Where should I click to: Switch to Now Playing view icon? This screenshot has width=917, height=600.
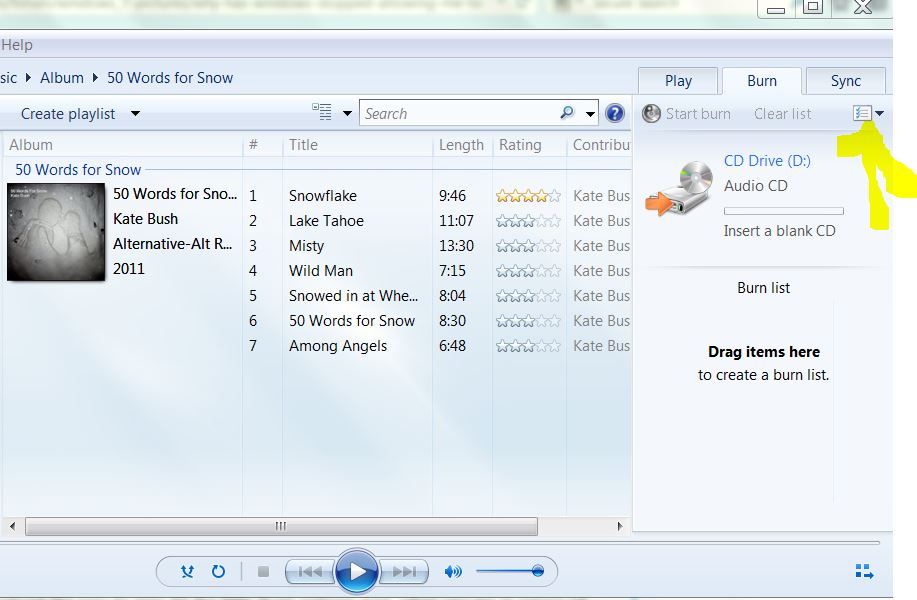tap(864, 571)
